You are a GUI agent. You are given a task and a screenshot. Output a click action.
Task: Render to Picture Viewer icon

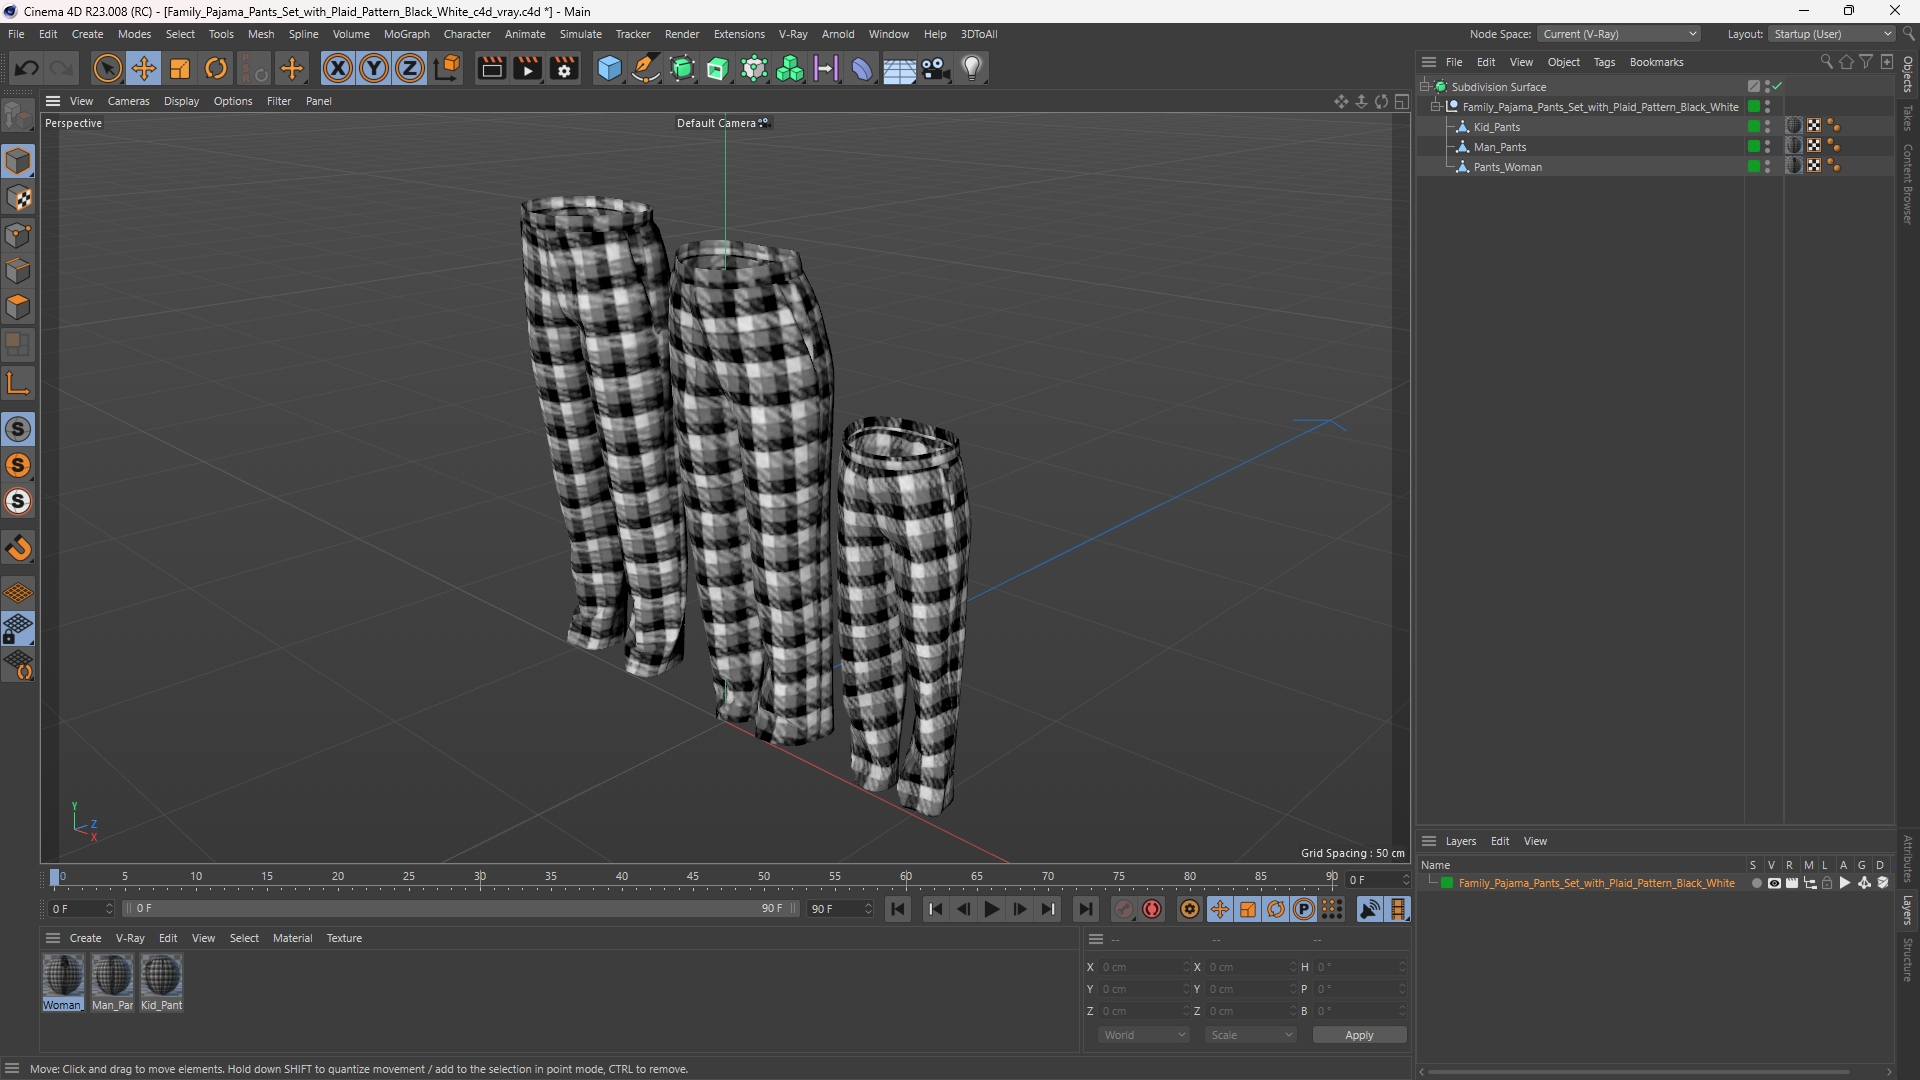tap(528, 68)
